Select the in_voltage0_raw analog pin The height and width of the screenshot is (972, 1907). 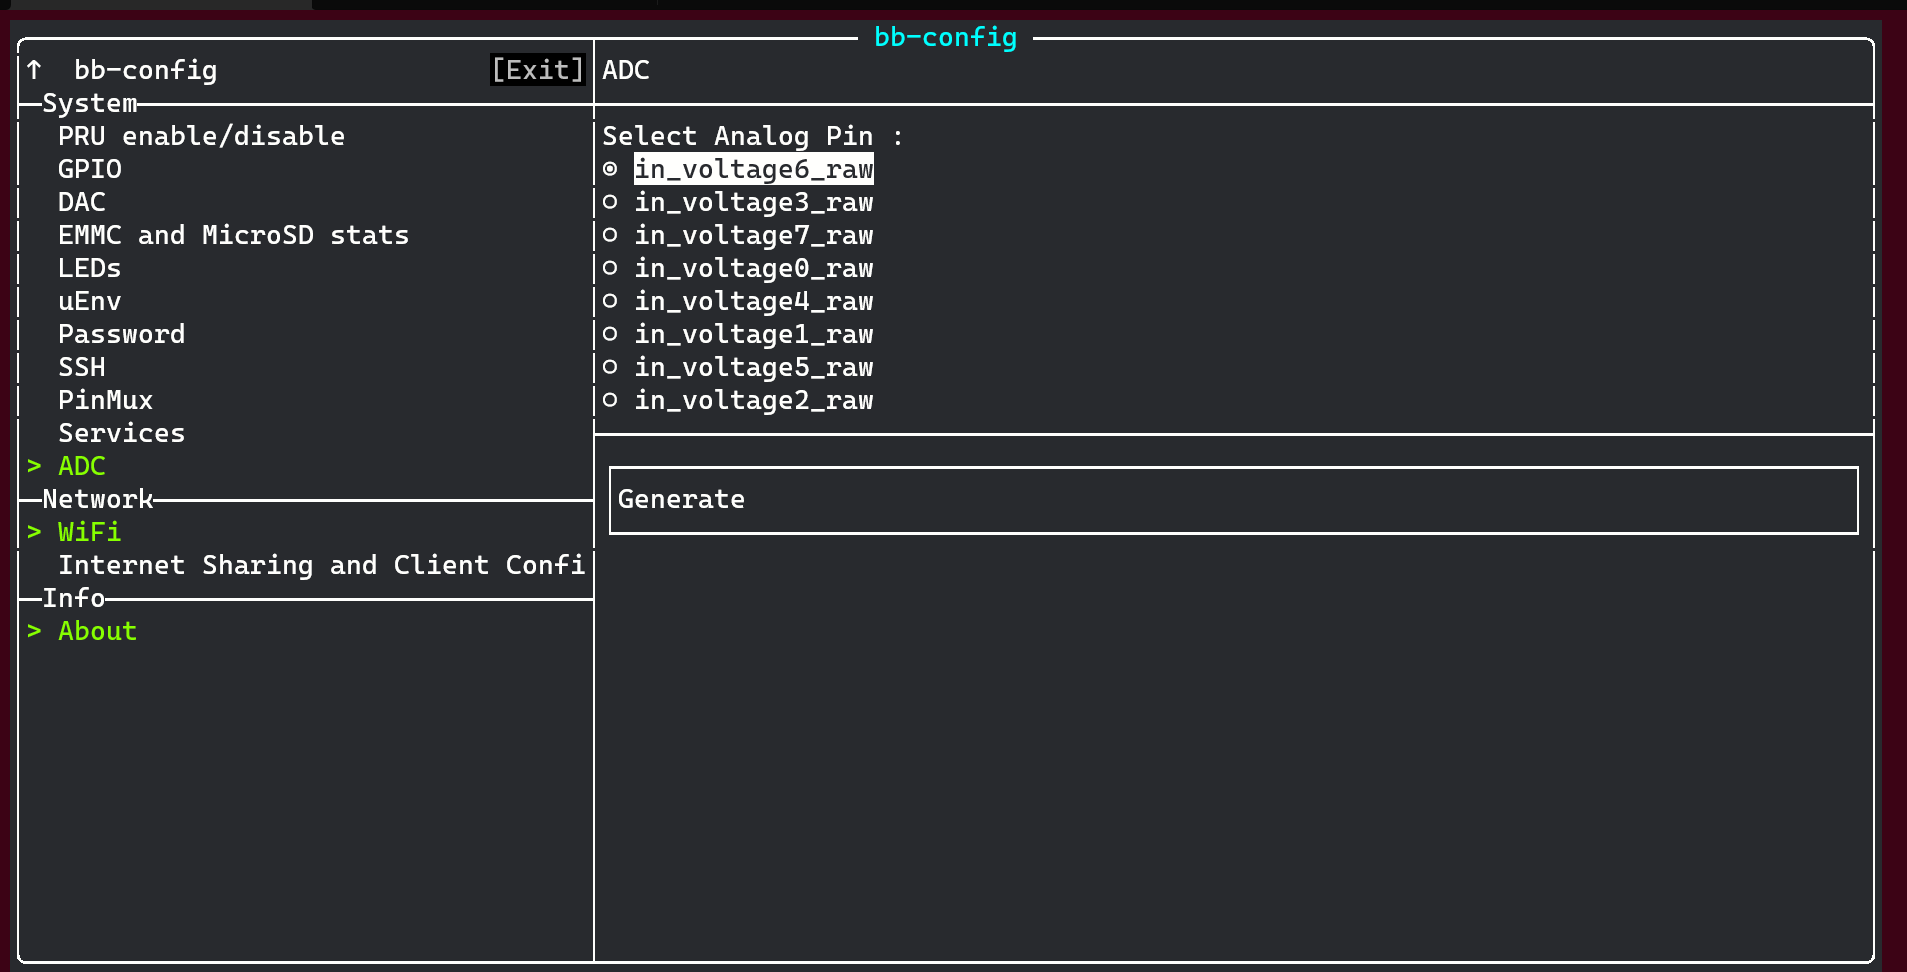click(x=753, y=268)
